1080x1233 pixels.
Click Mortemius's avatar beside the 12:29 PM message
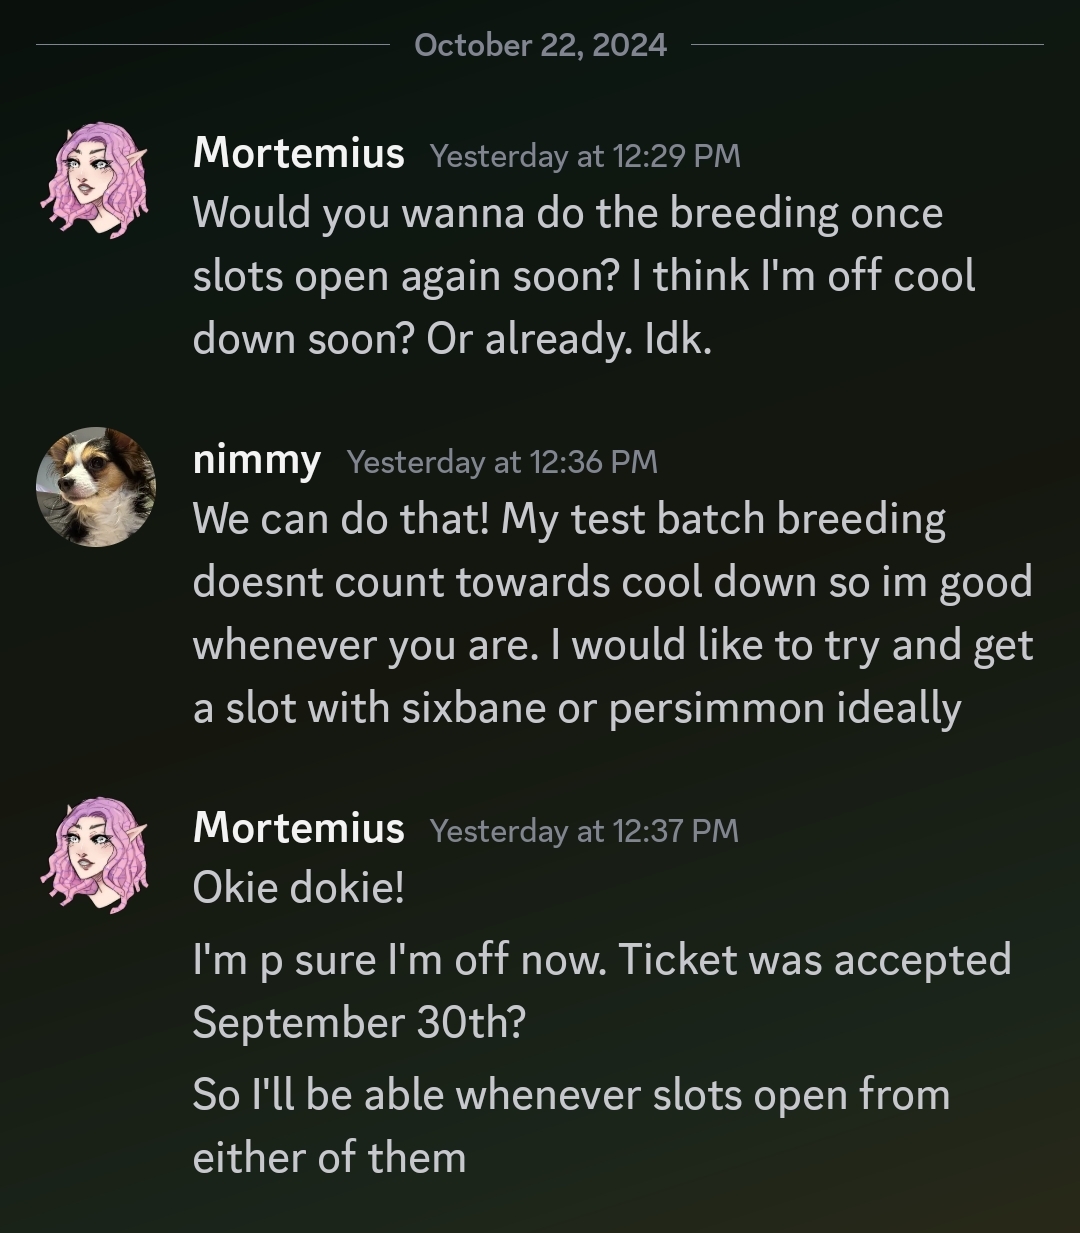click(x=95, y=180)
